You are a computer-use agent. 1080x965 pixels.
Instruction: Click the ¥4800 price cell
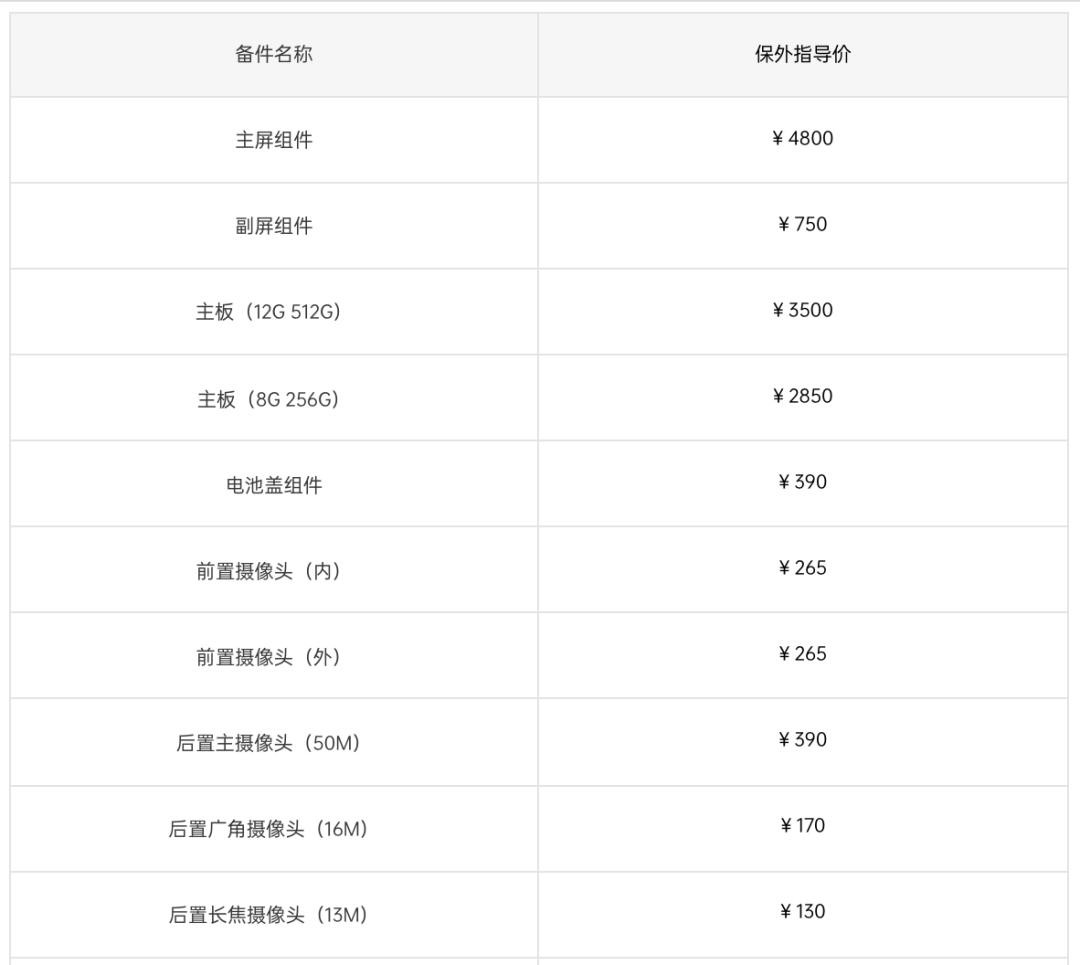point(802,139)
